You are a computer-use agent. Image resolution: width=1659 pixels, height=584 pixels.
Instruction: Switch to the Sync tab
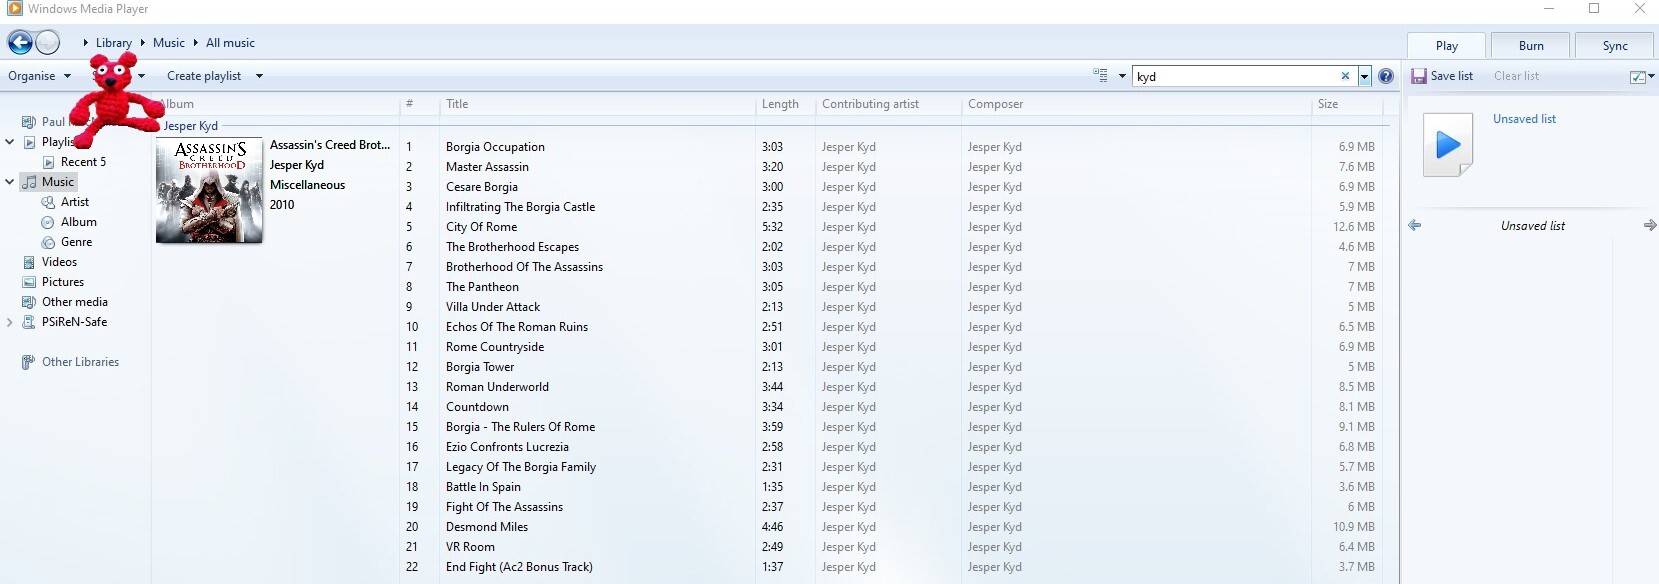point(1615,45)
